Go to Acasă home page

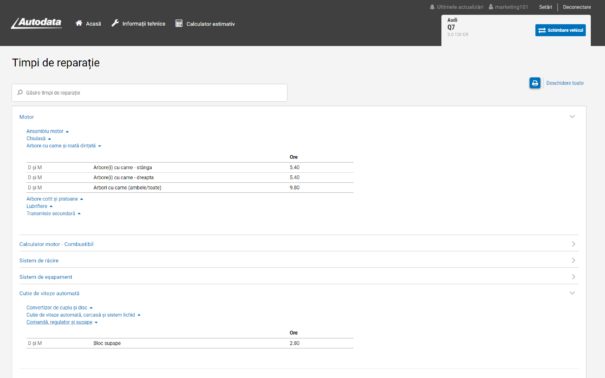click(x=88, y=24)
